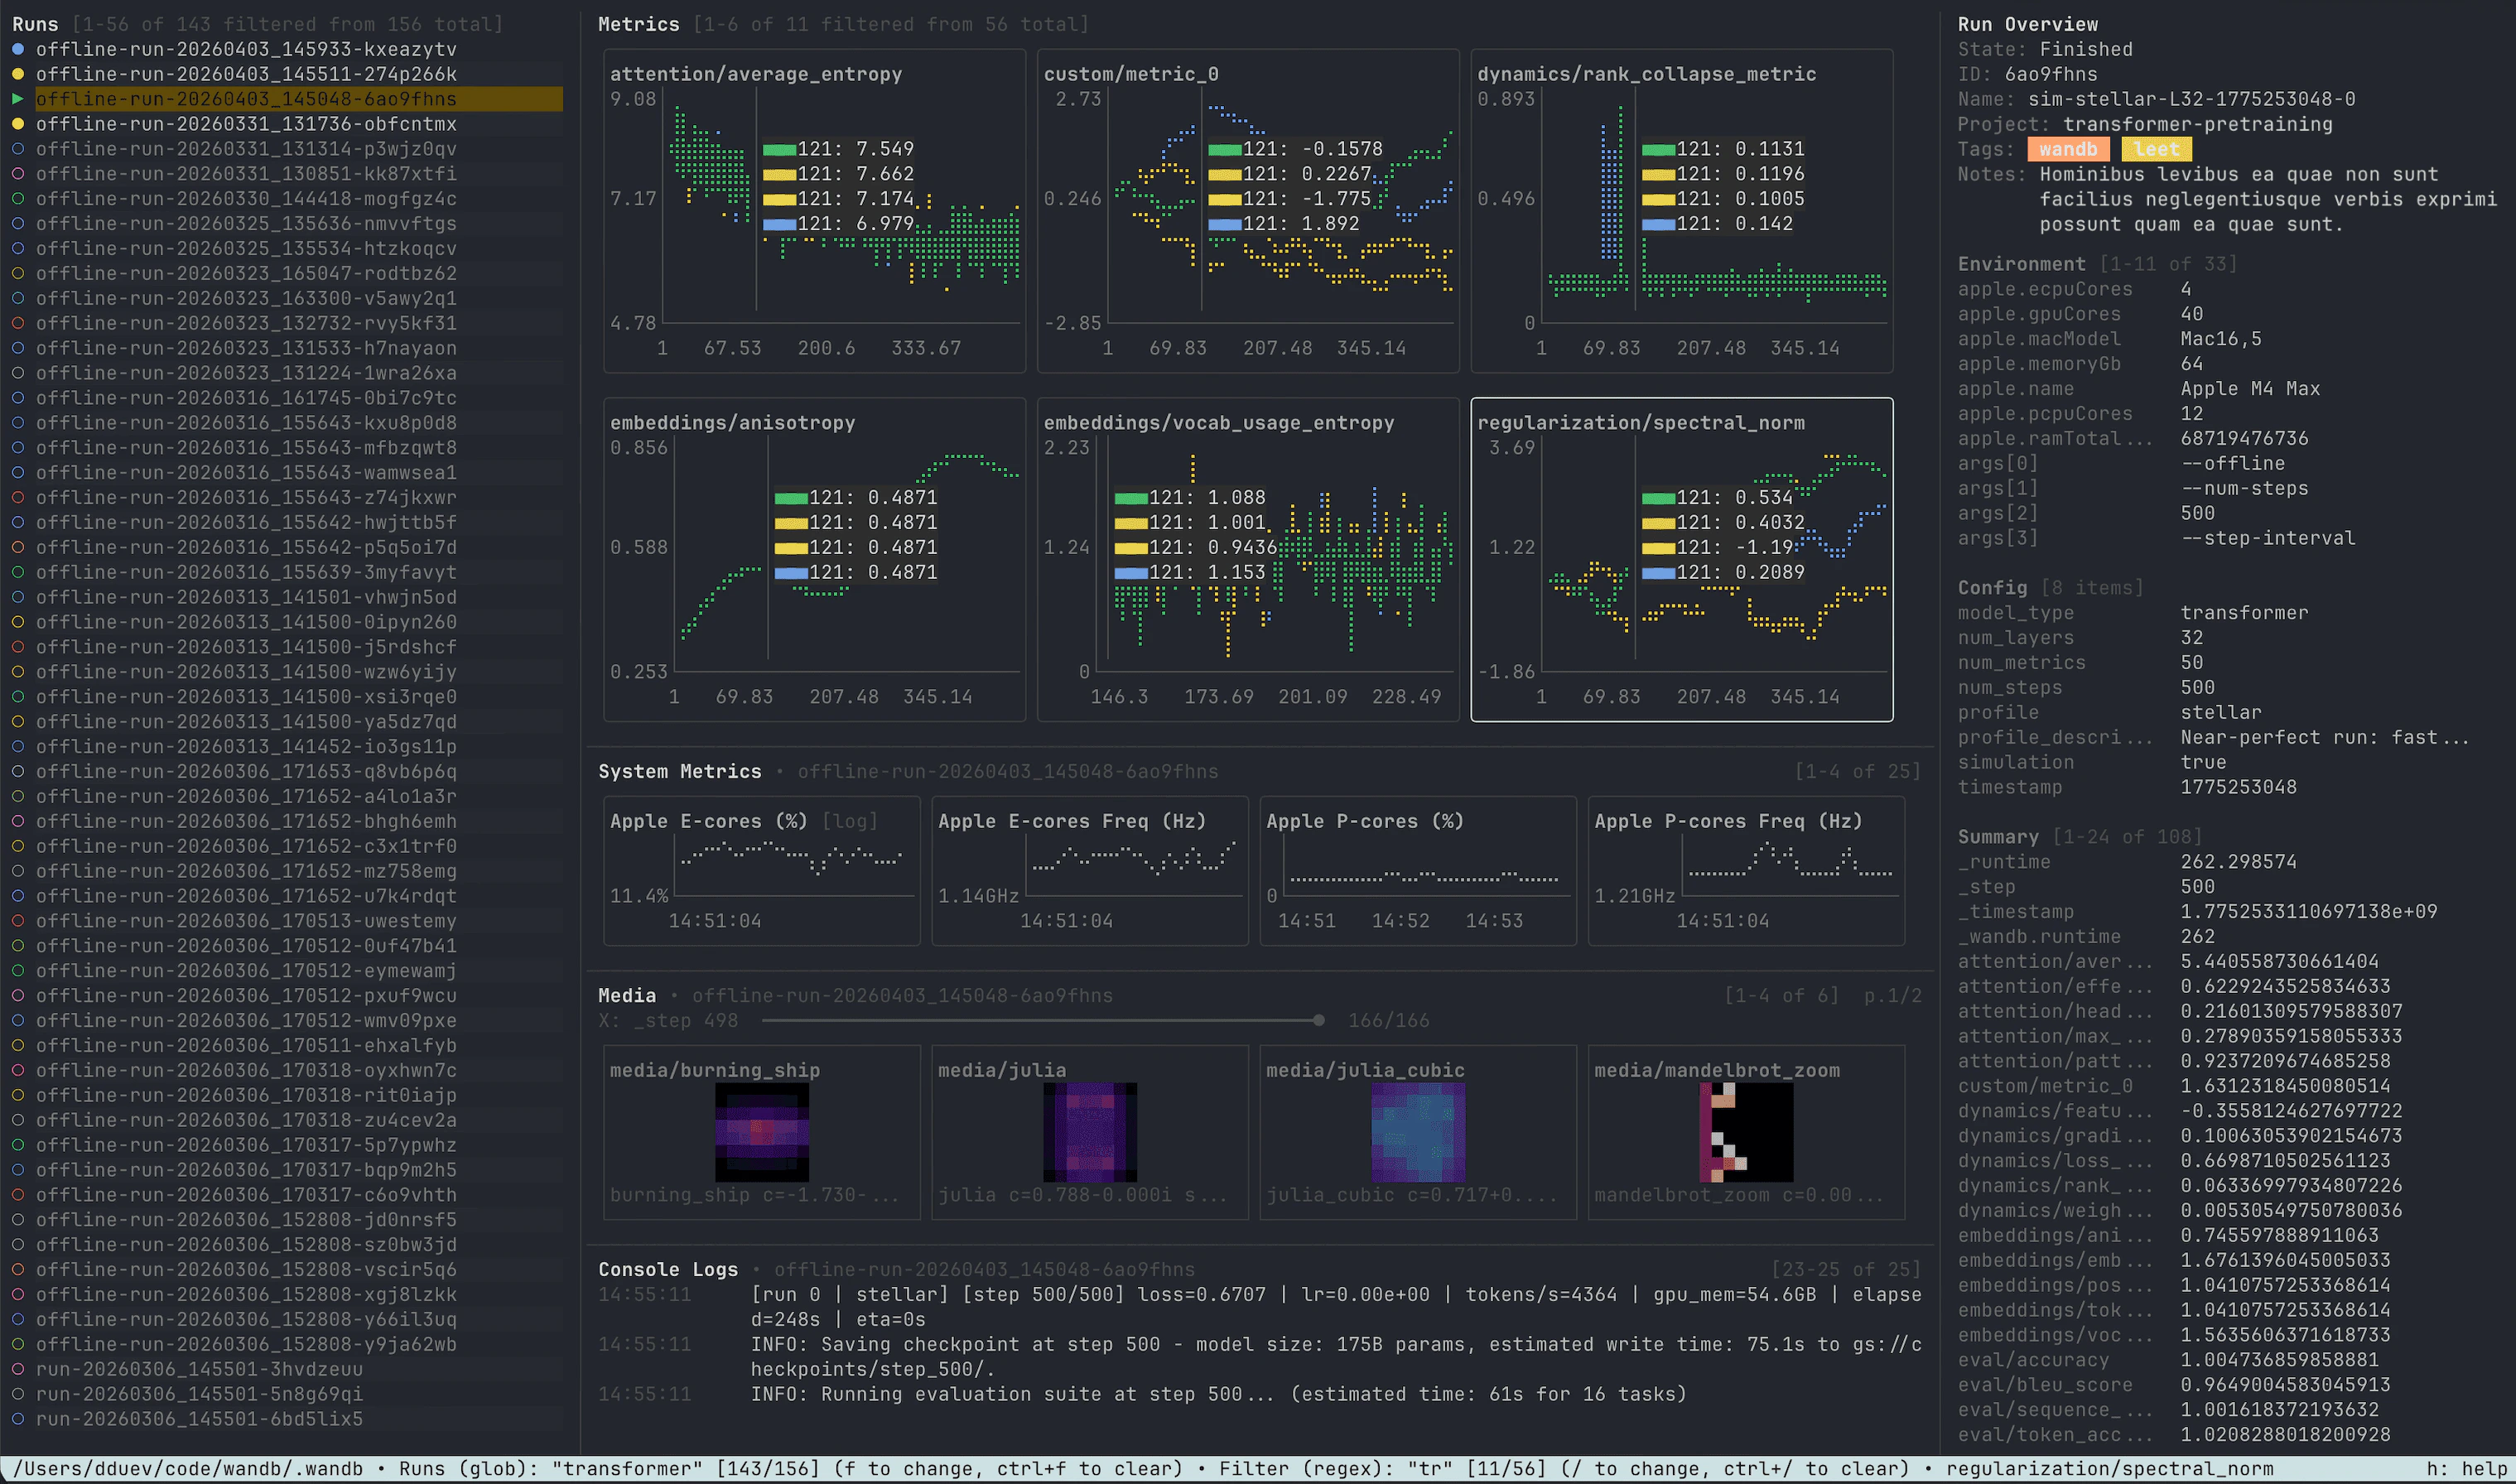Screen dimensions: 2516x1484
Task: Toggle the blue 121 series in dynamics/rank_collapse_metric legend
Action: pyautogui.click(x=1660, y=224)
